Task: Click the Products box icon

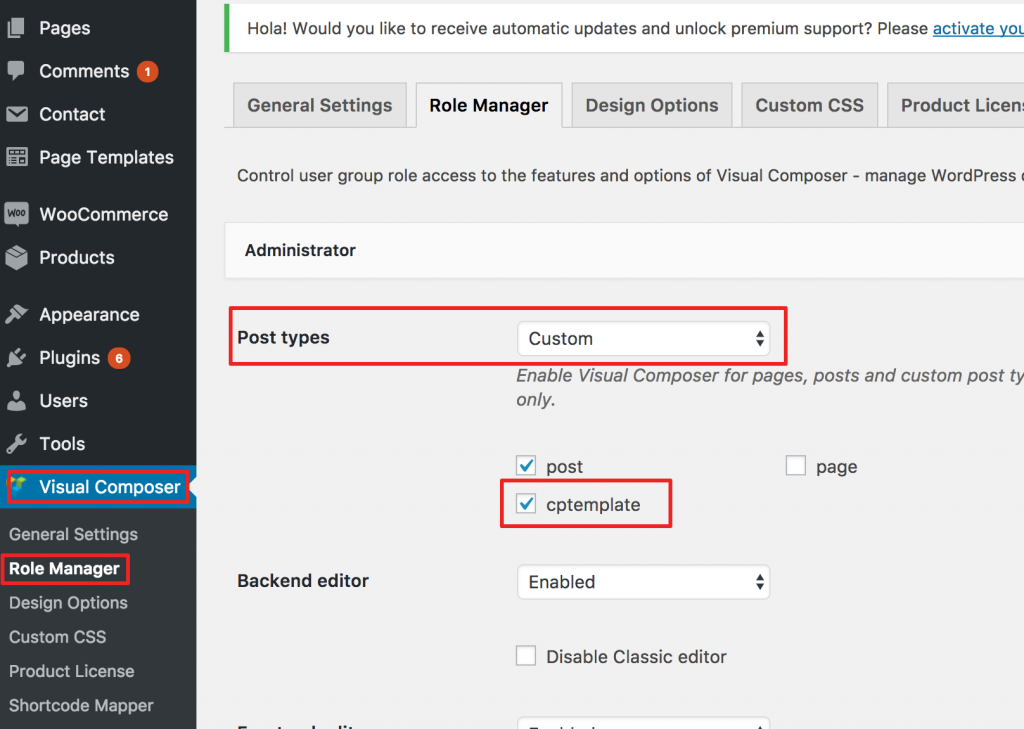Action: coord(16,257)
